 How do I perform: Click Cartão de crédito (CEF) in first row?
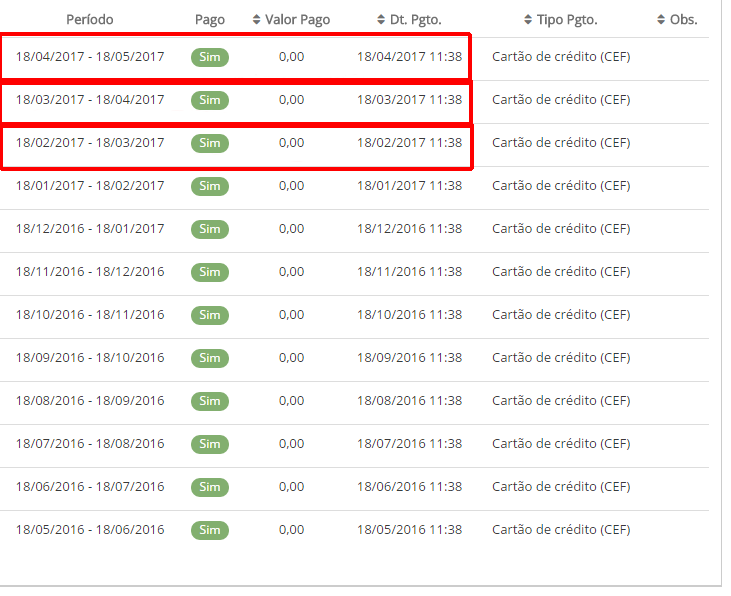click(561, 57)
